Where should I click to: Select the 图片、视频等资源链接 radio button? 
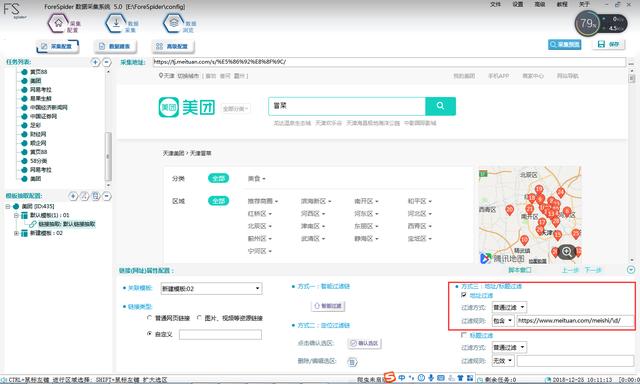pos(199,317)
